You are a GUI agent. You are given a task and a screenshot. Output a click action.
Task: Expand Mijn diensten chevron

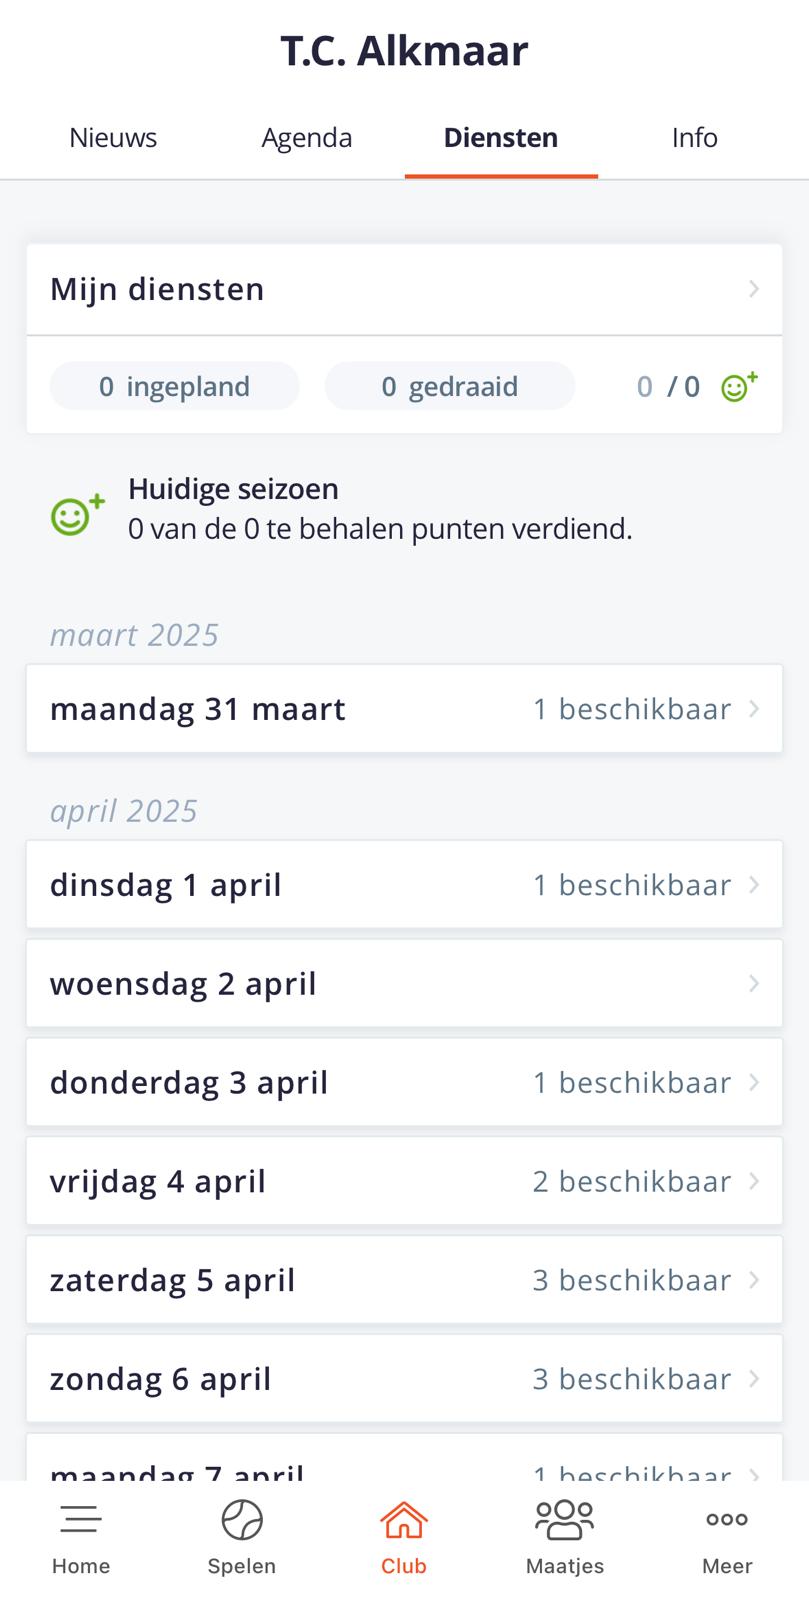754,289
